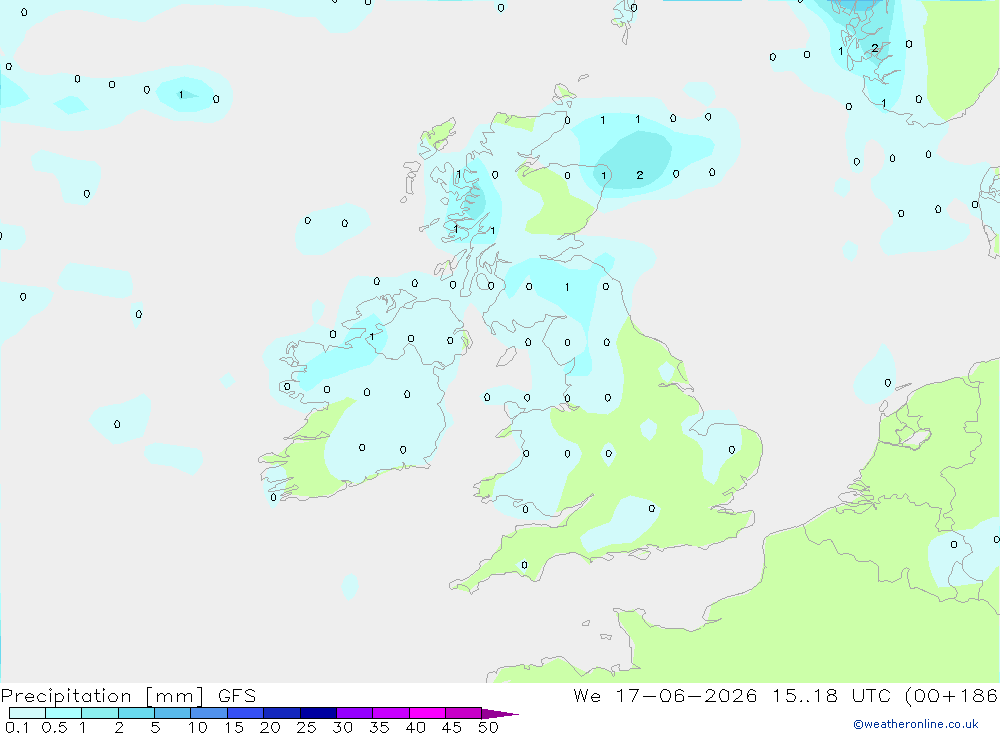Pick the 25–30 mm navy legend swatch
The image size is (1000, 733).
(318, 713)
